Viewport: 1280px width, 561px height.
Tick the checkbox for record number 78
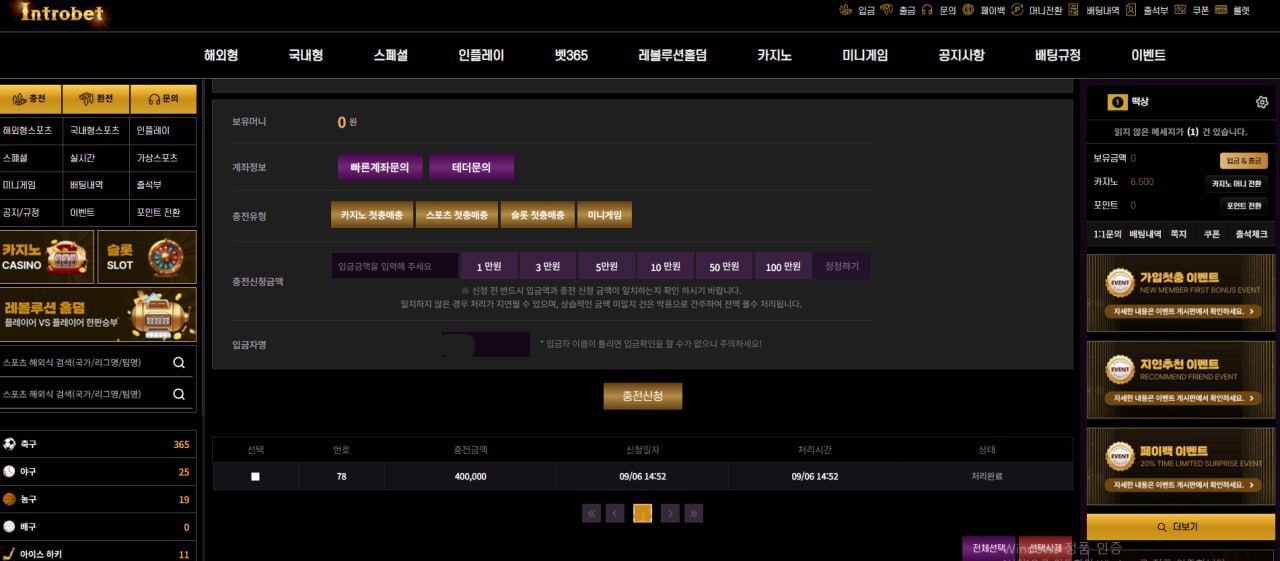[x=255, y=477]
